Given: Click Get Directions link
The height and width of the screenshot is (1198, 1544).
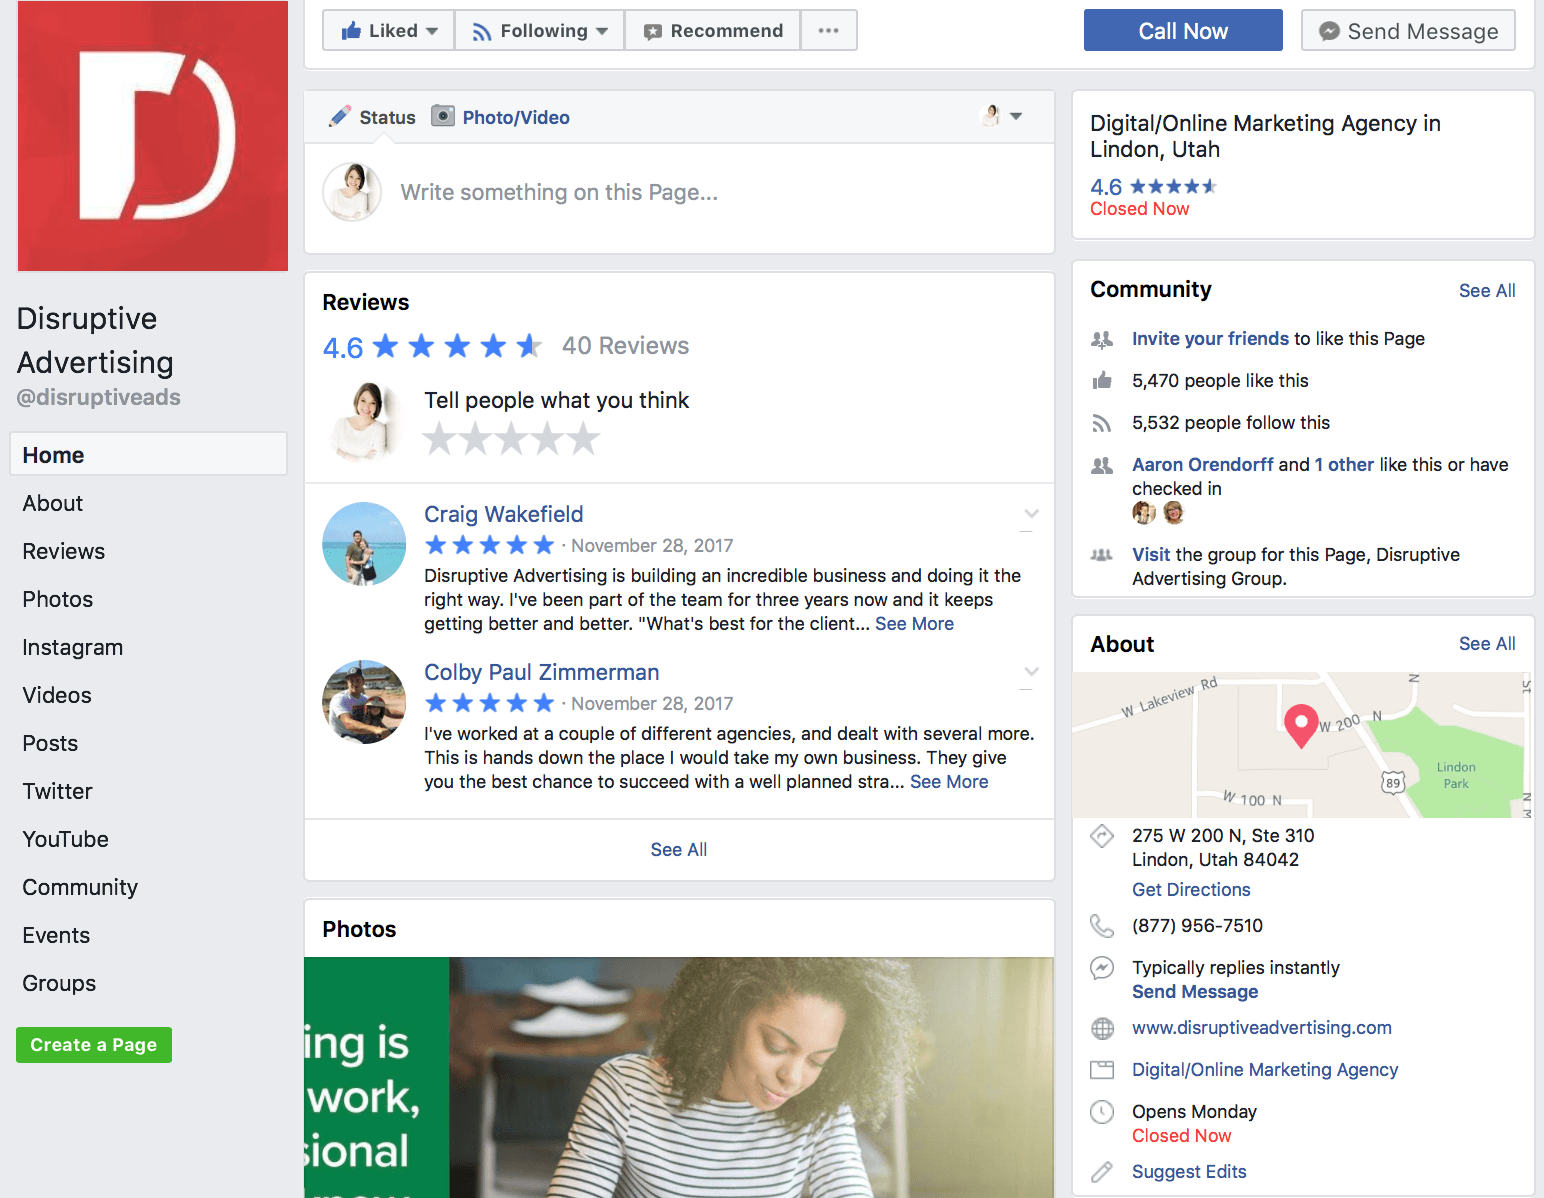Looking at the screenshot, I should 1191,890.
